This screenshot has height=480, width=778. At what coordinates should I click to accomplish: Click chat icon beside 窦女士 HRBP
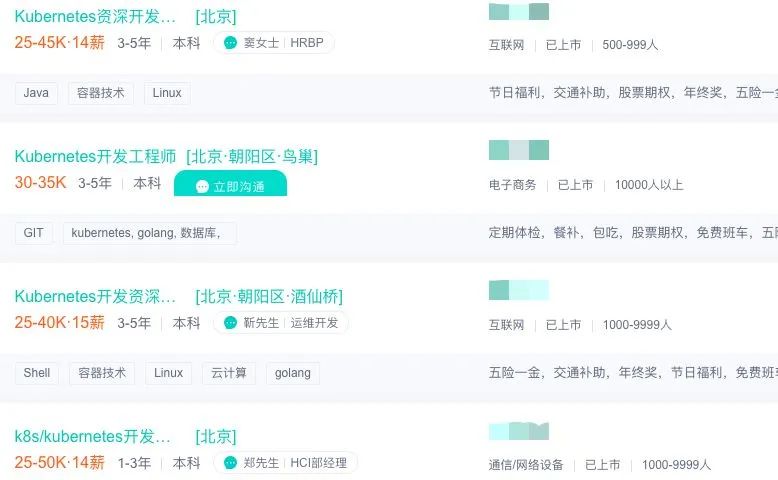coord(230,43)
